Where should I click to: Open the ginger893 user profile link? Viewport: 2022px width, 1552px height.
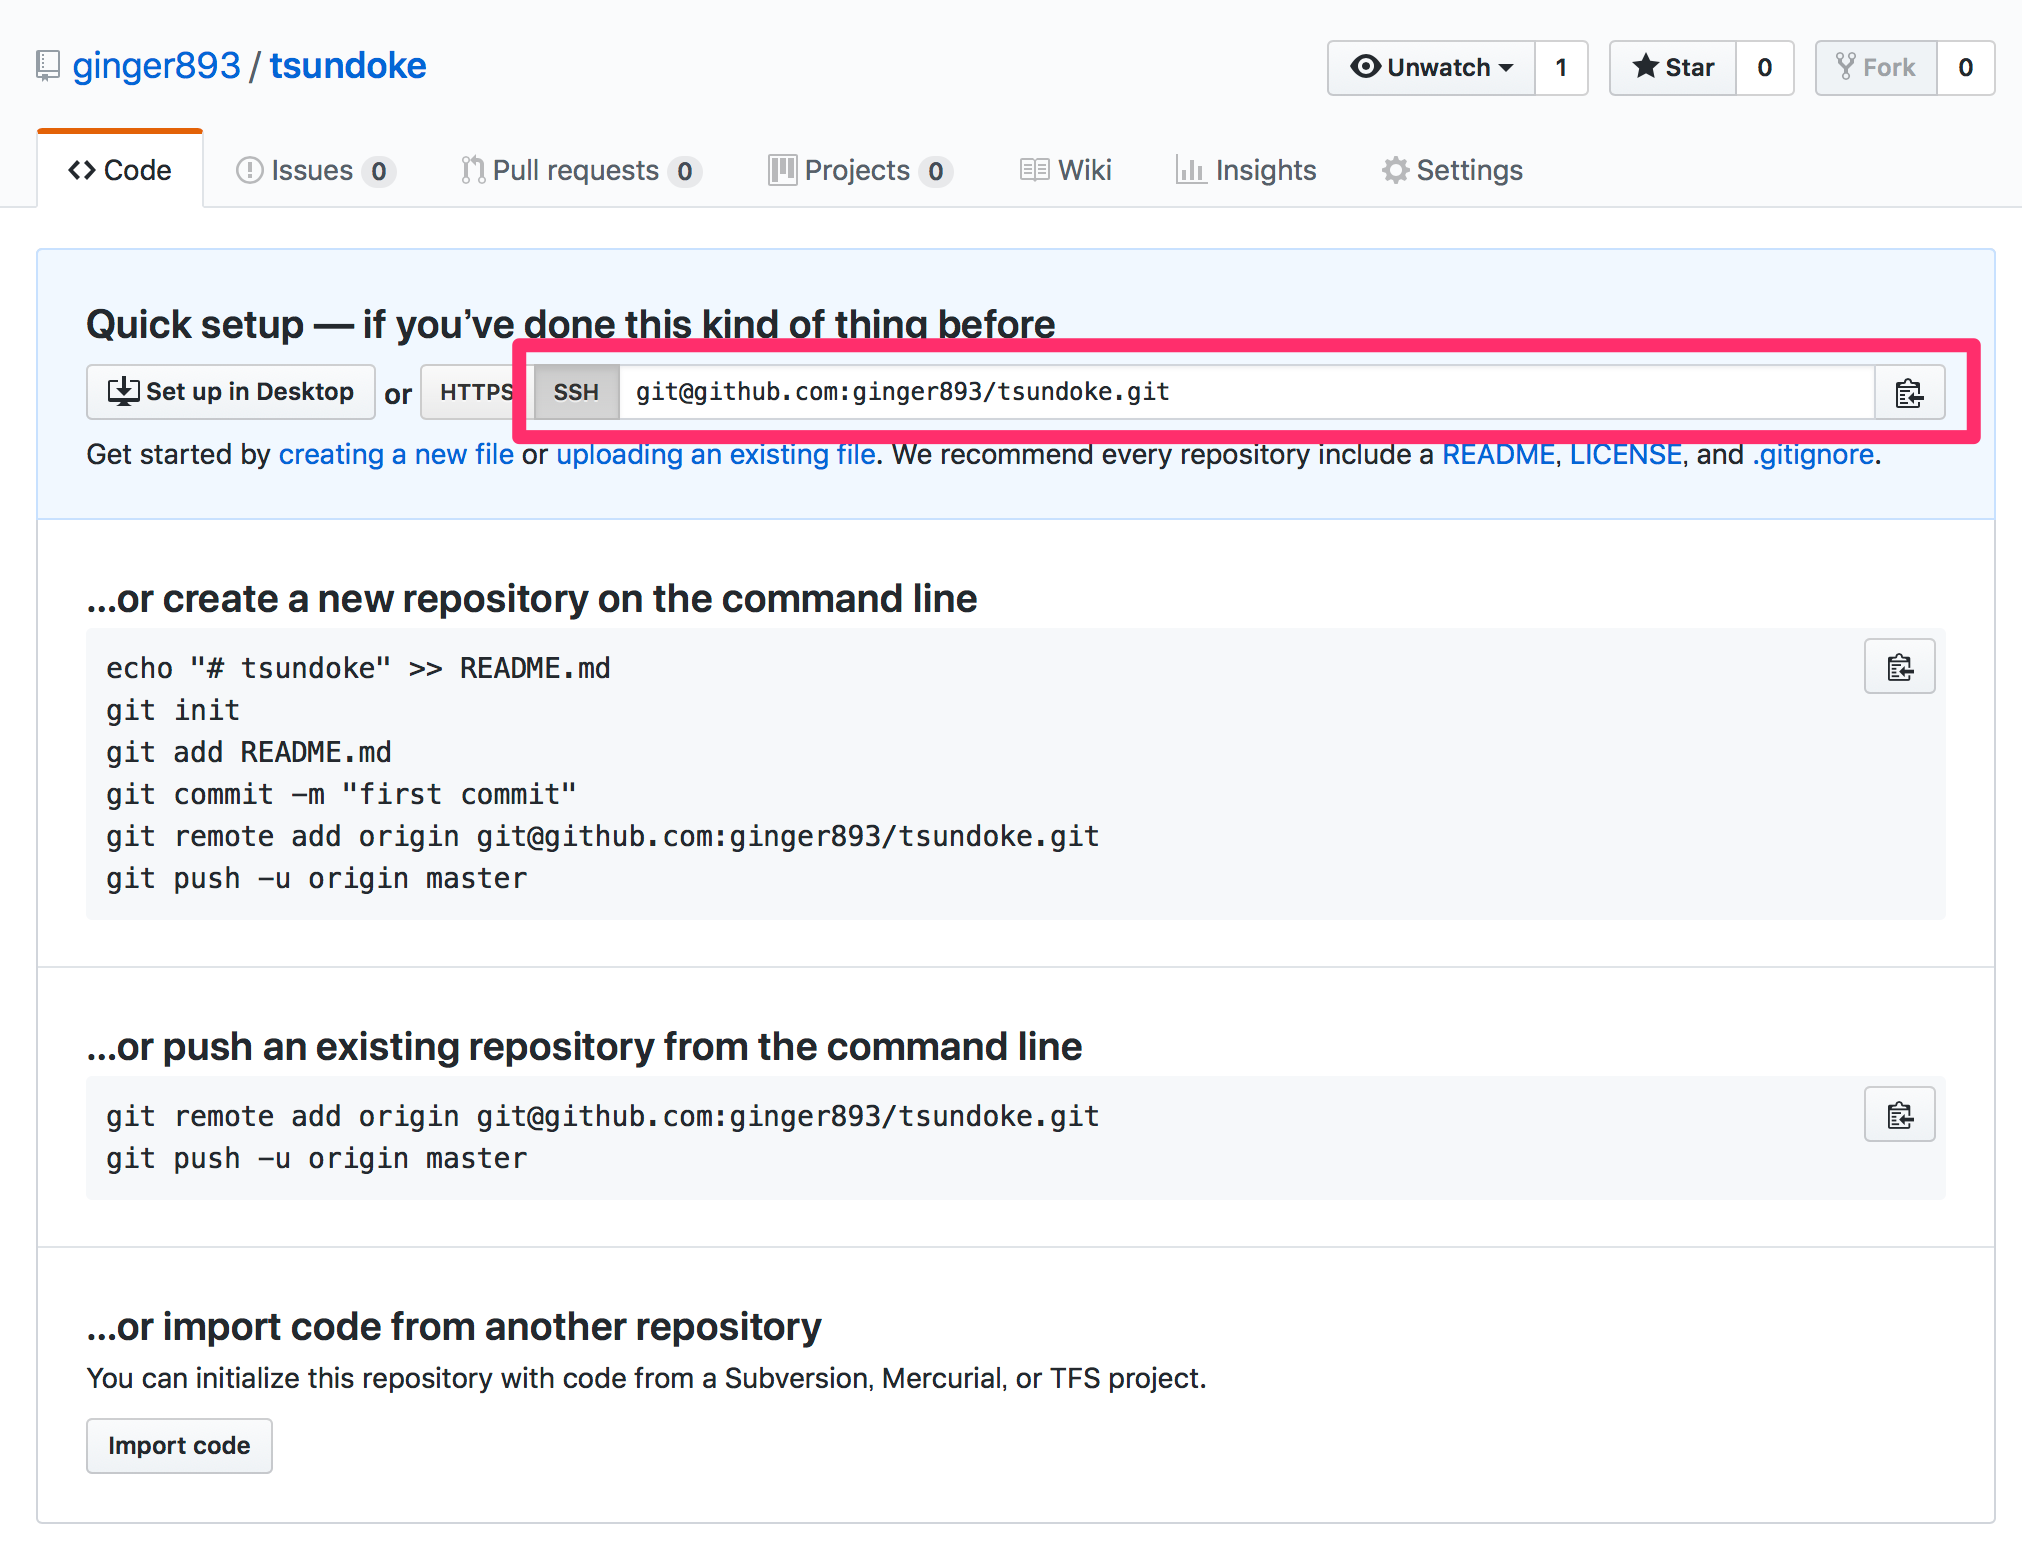click(156, 66)
